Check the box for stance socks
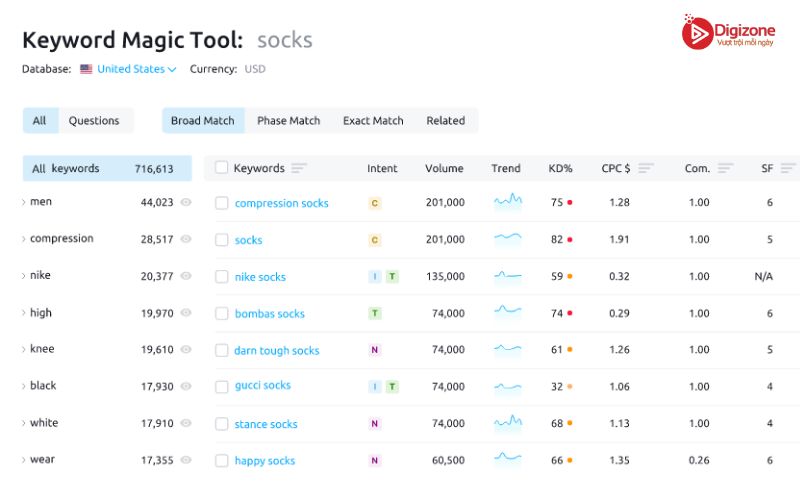Screen dimensions: 800x500 click(221, 423)
